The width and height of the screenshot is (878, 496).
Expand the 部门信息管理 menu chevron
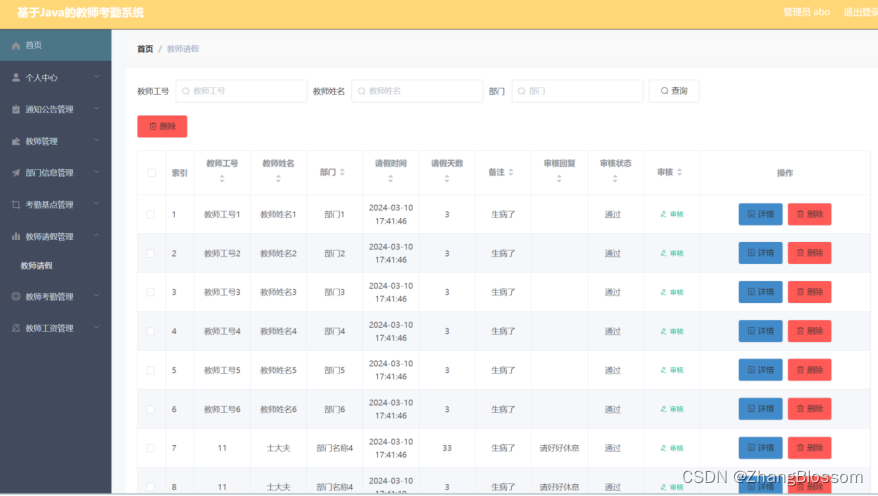(x=96, y=172)
